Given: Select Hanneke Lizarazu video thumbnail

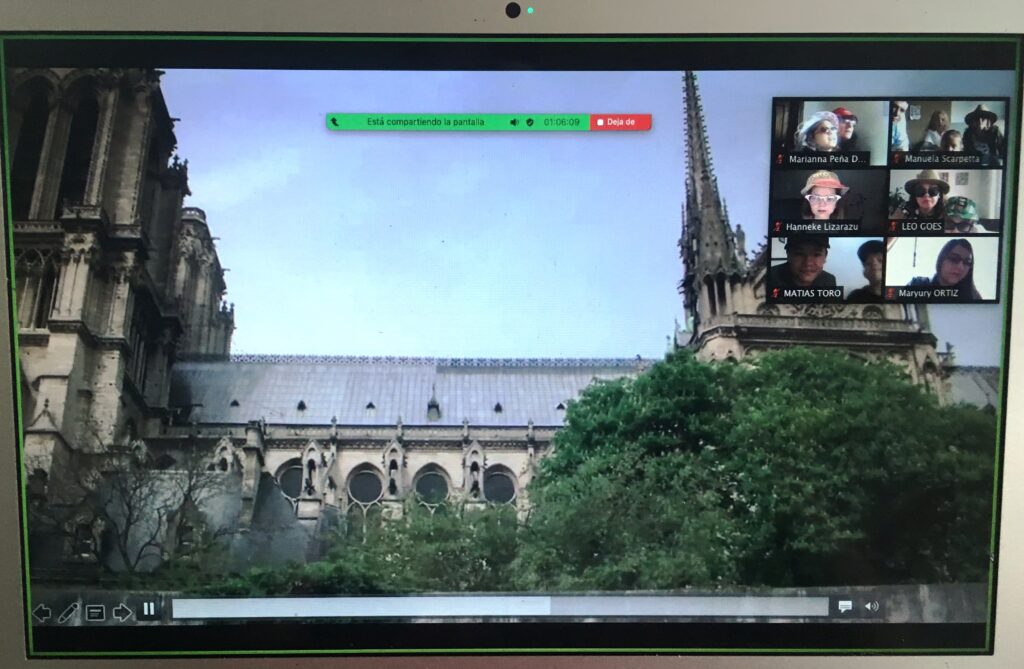Looking at the screenshot, I should coord(828,201).
